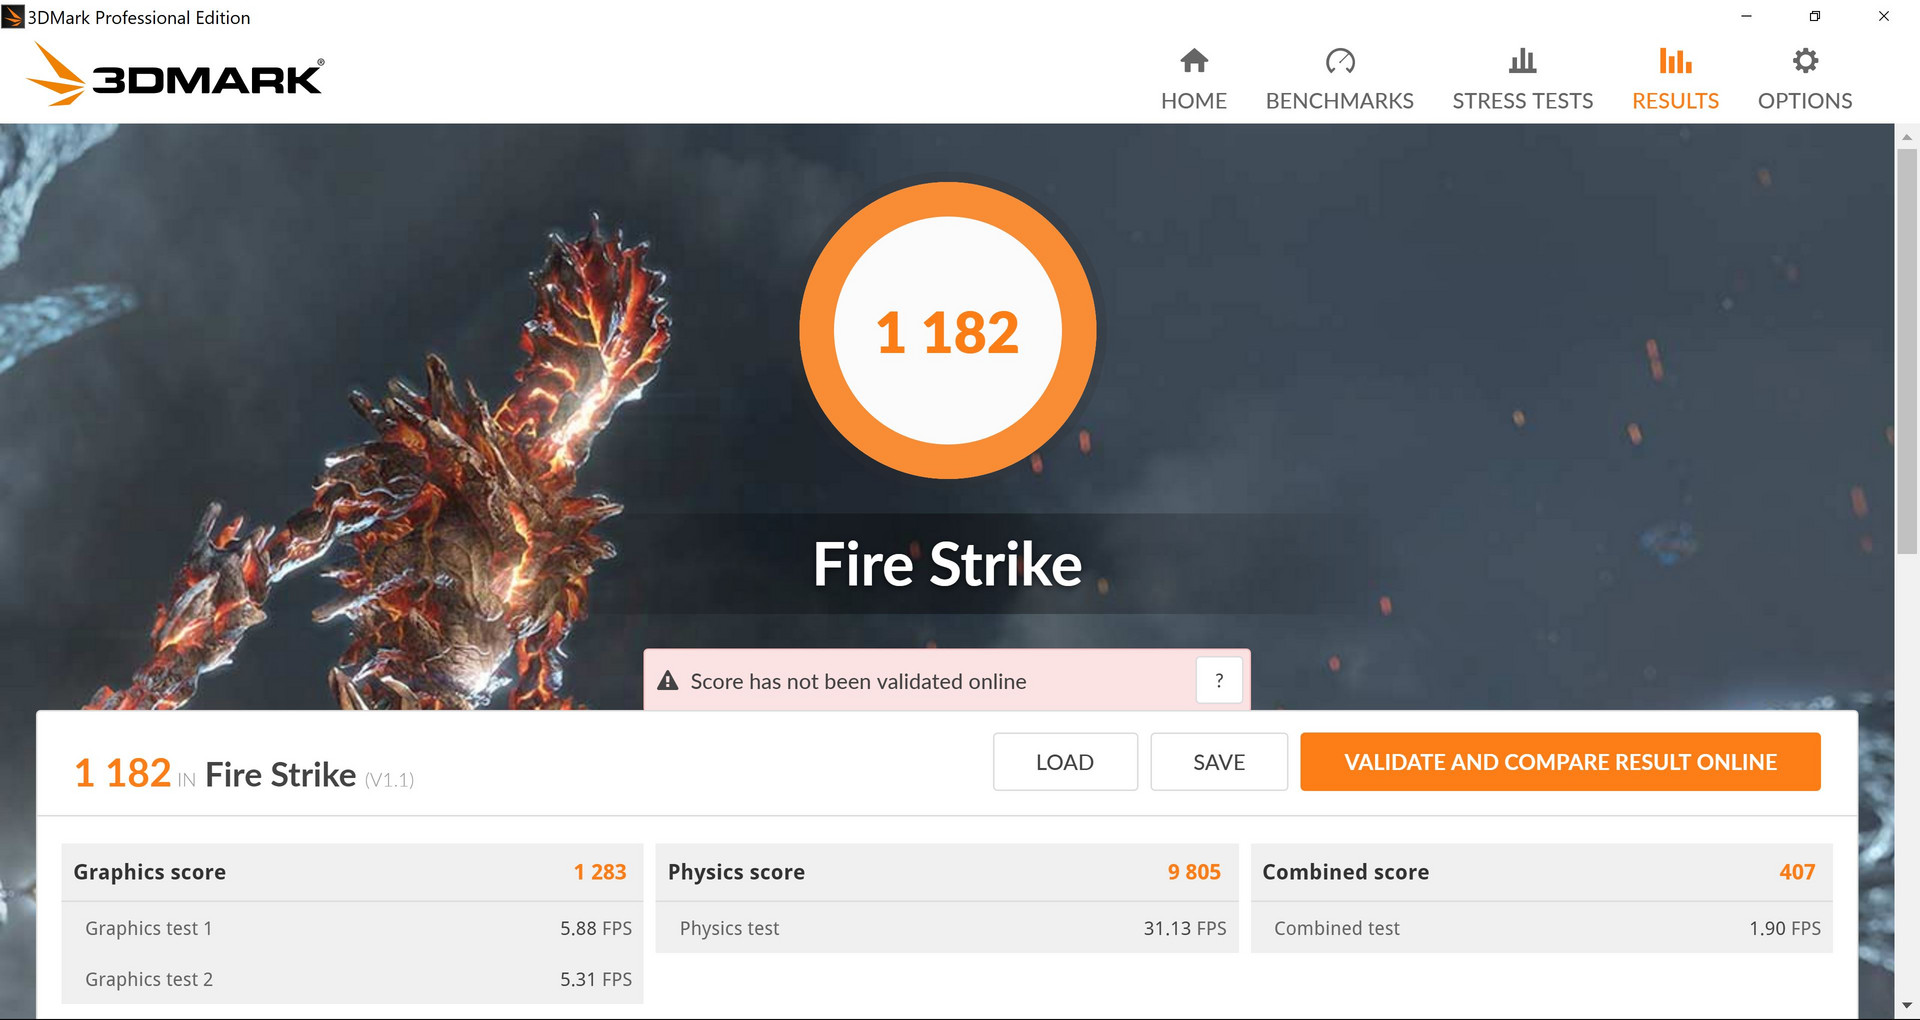Click the 31.13 FPS value
This screenshot has width=1920, height=1020.
pos(1185,928)
